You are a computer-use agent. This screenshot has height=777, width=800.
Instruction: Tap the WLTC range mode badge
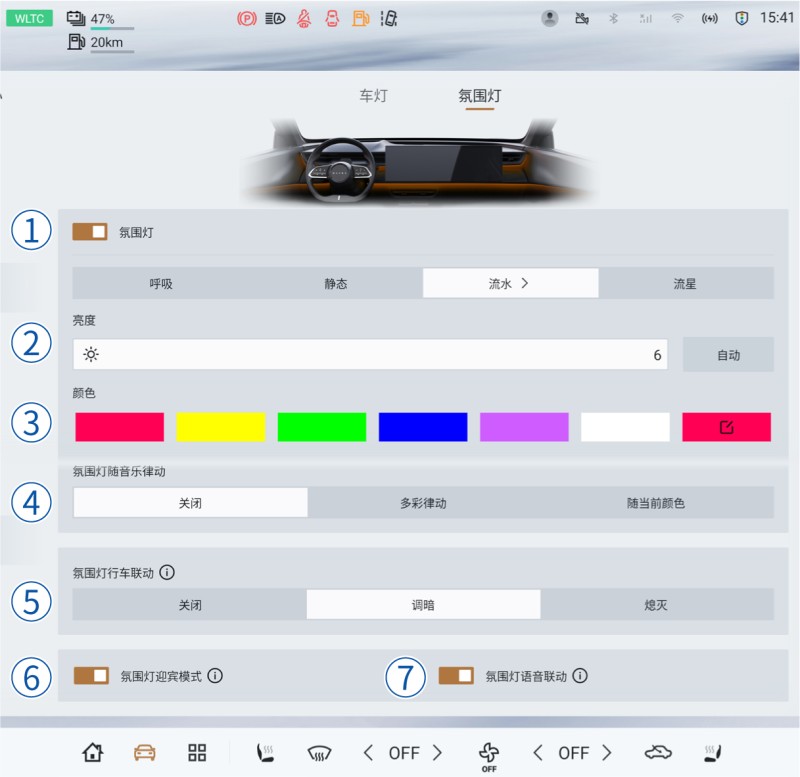[29, 19]
